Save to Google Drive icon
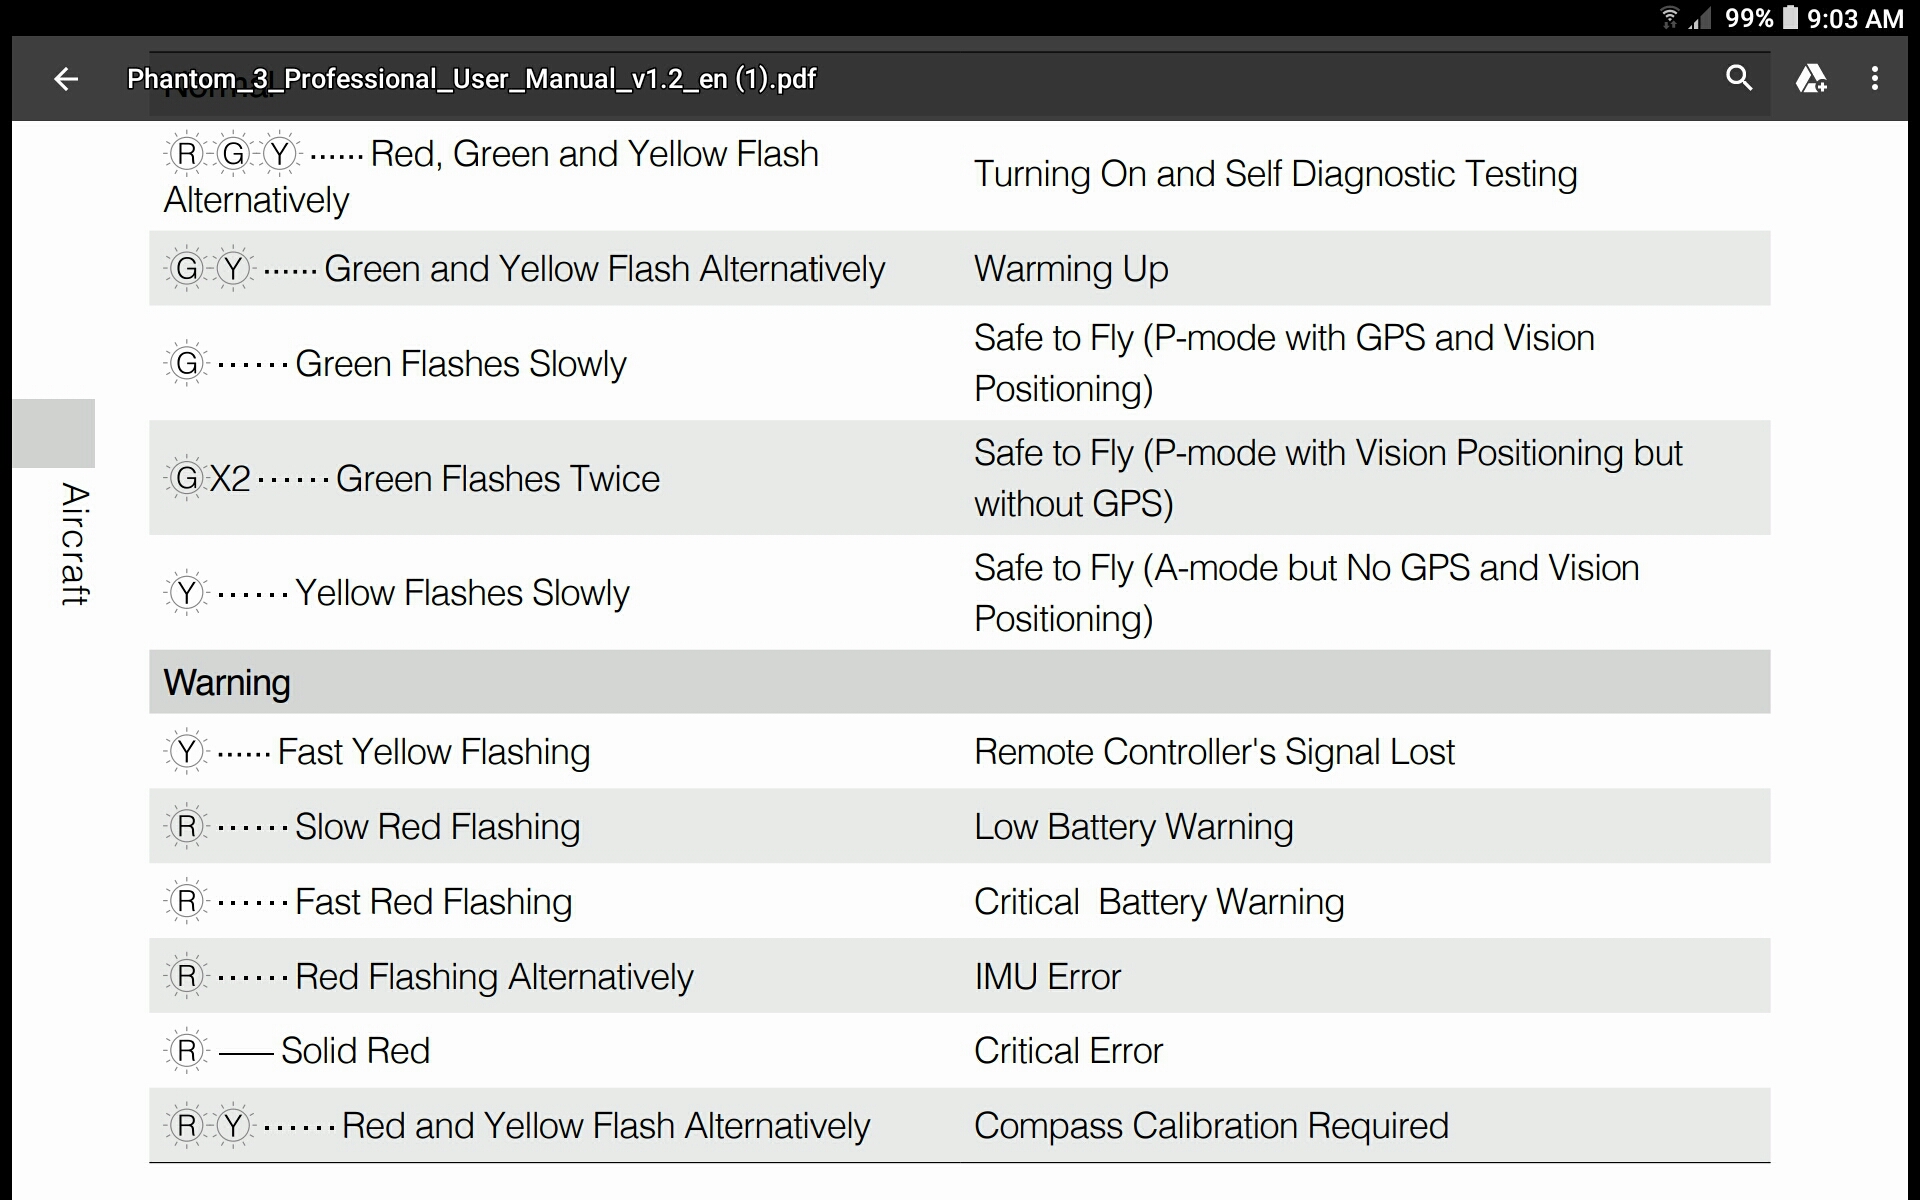Screen dimensions: 1920x1200 (1811, 78)
